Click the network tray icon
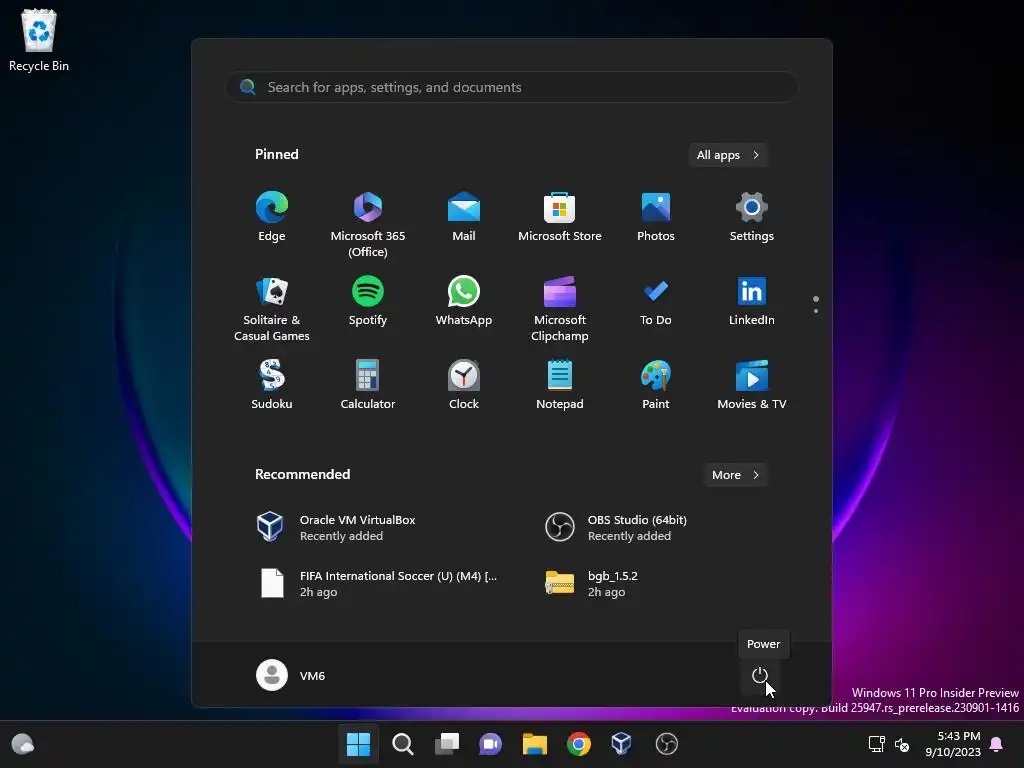Viewport: 1024px width, 768px height. (876, 744)
